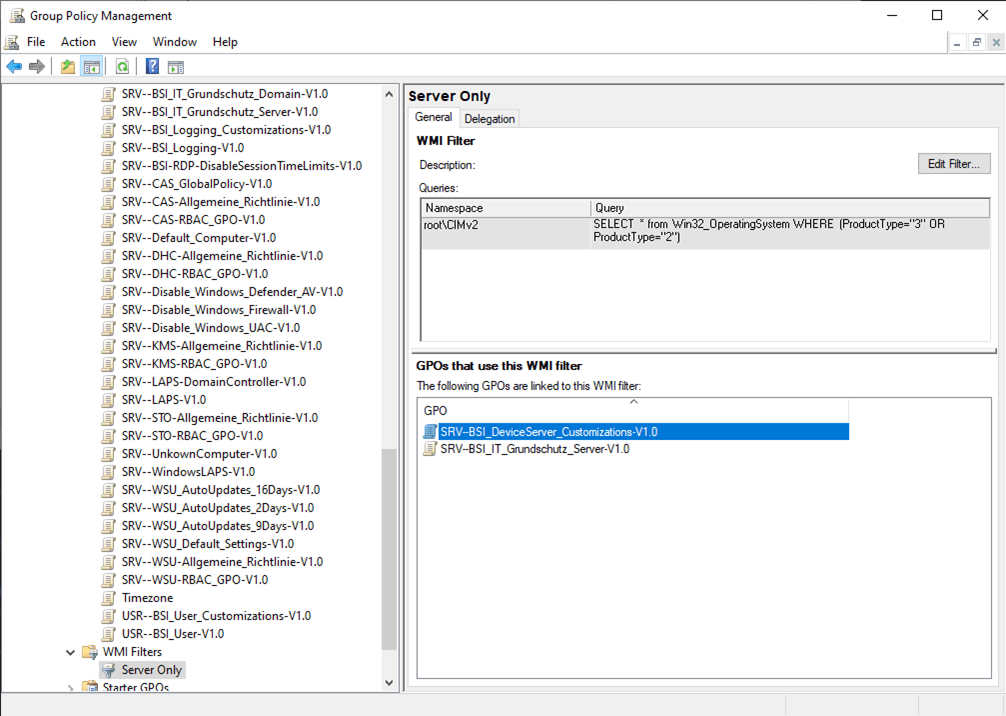Screen dimensions: 1006x716
Task: Open the View menu
Action: pos(124,42)
